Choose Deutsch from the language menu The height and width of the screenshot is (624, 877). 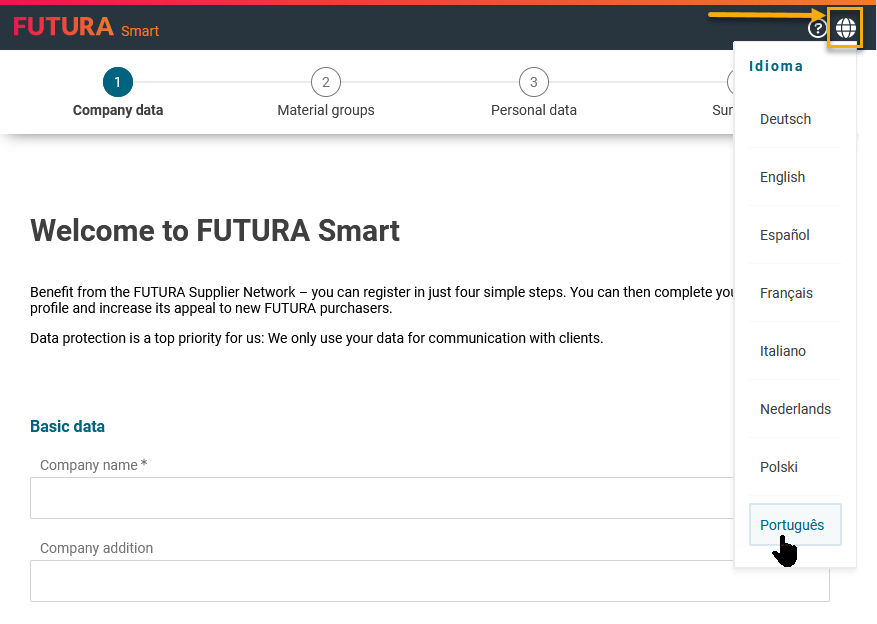(785, 119)
